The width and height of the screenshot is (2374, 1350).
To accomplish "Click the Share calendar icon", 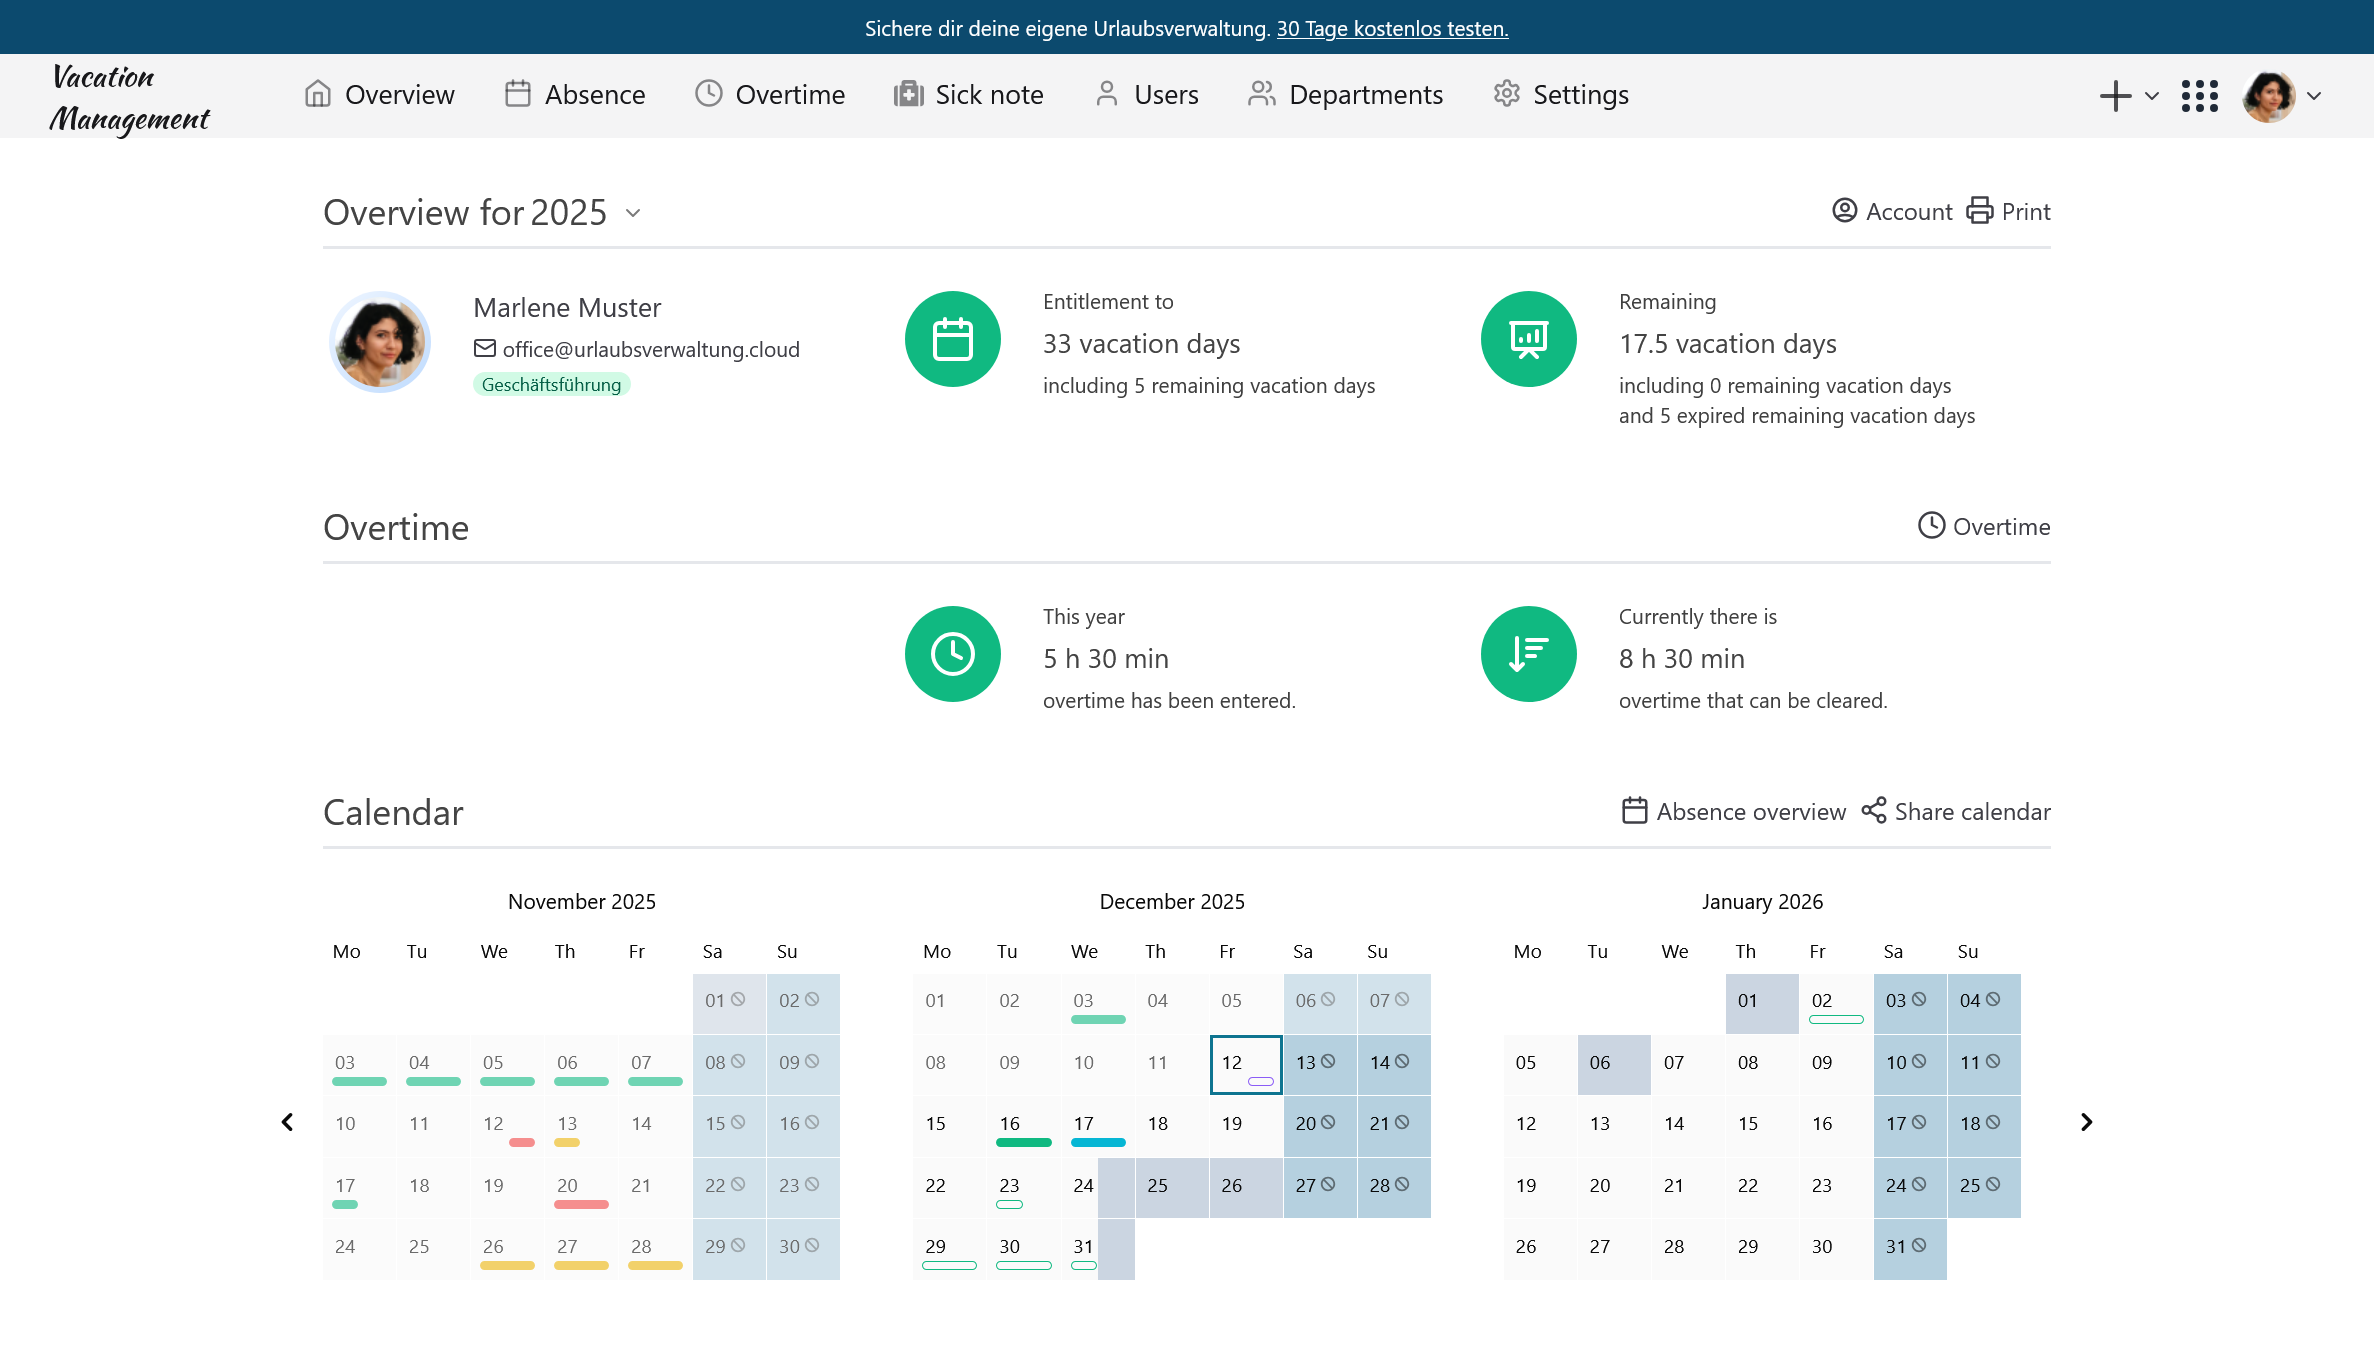I will (1873, 811).
